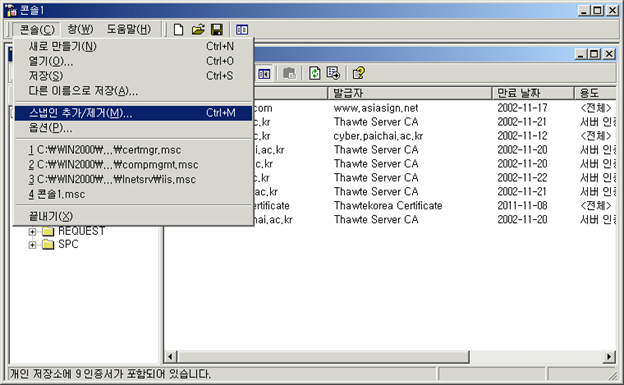624x385 pixels.
Task: Click the horizontal scrollbar left arrow
Action: coord(170,356)
